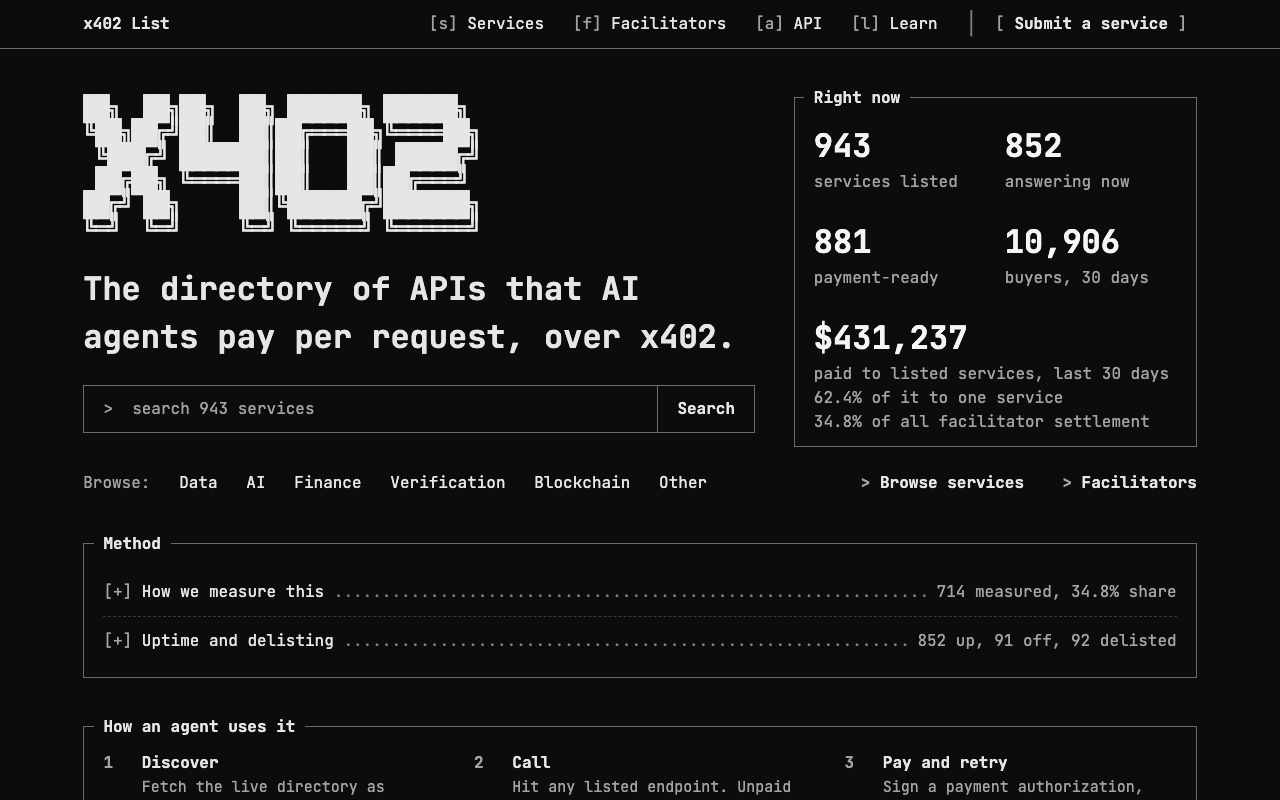Click the directory of APIs headline
1280x800 pixels.
408,313
